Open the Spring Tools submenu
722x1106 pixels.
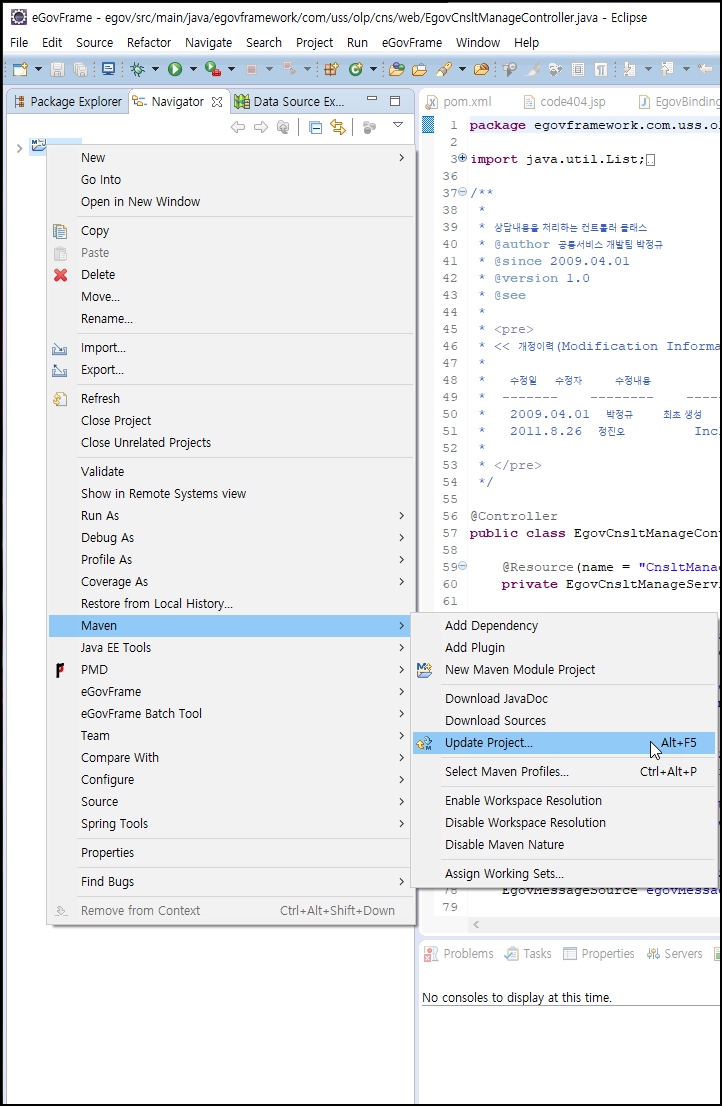click(231, 823)
